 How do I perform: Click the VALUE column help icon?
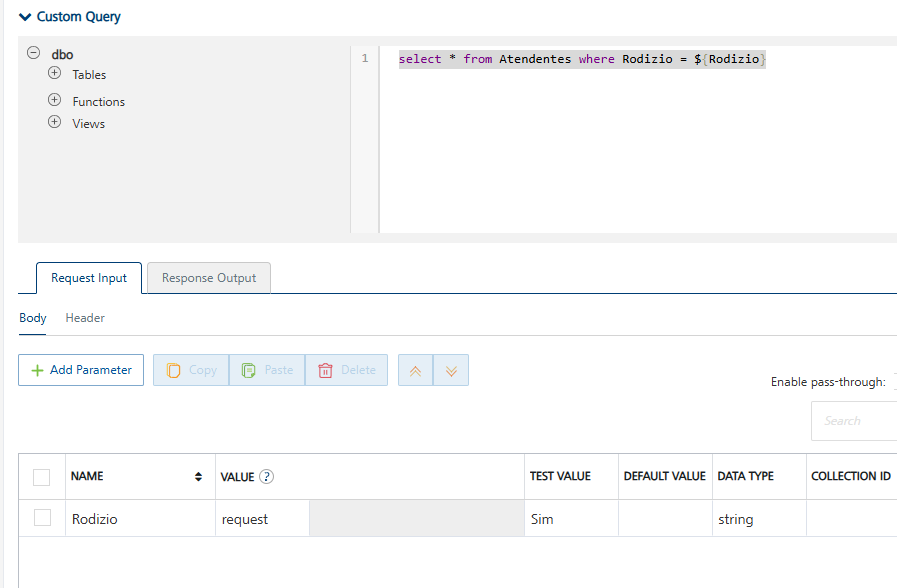coord(267,477)
